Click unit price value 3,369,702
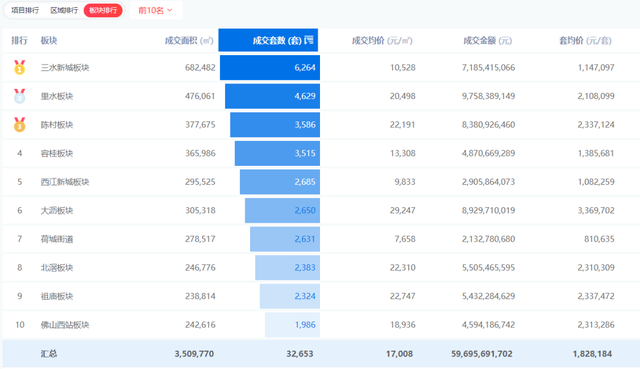 (596, 210)
